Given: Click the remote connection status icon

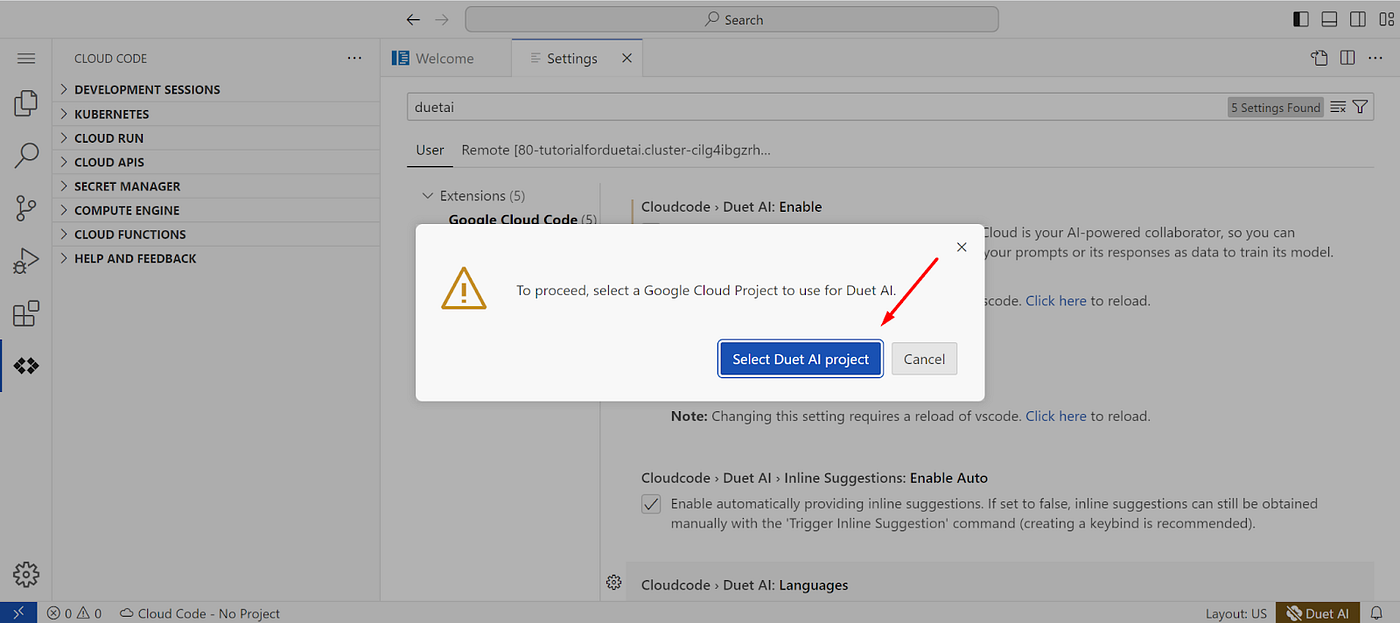Looking at the screenshot, I should coord(19,613).
